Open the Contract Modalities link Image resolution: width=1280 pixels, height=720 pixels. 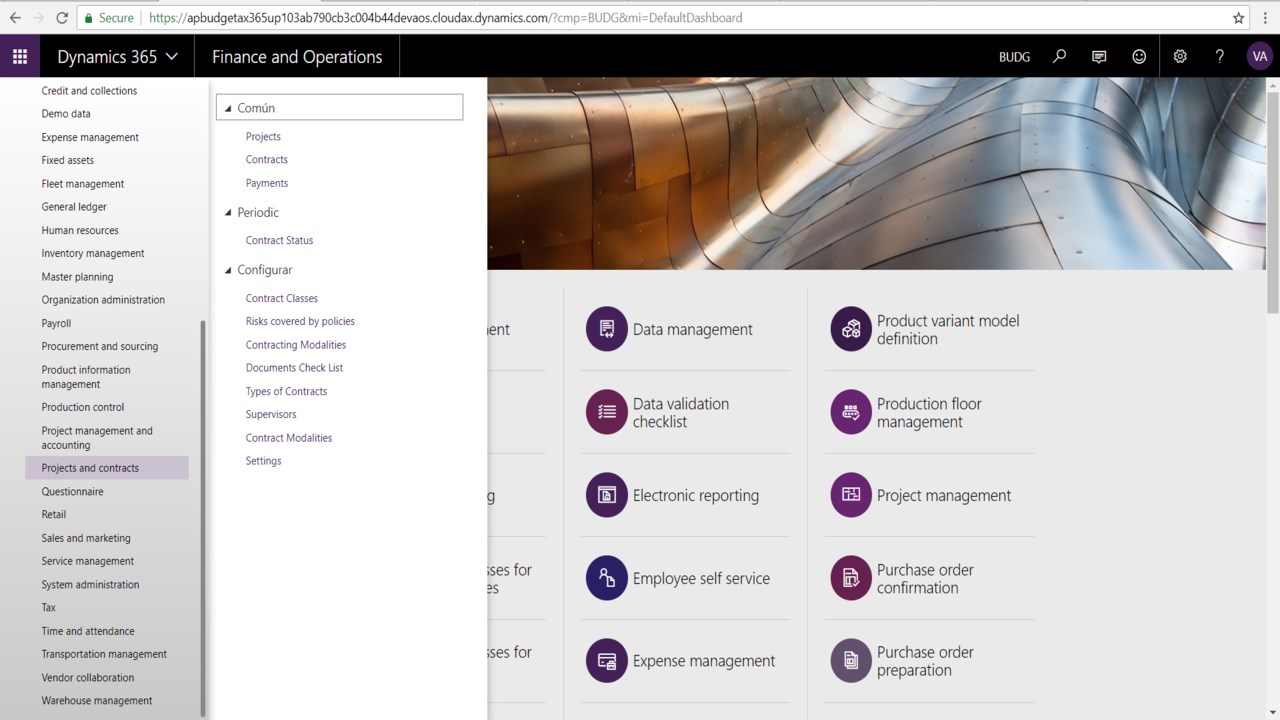[x=289, y=438]
